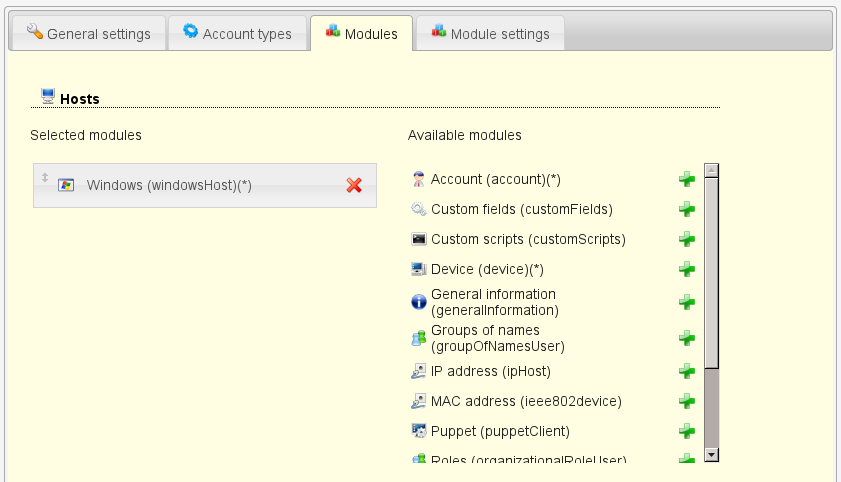
Task: Click the Windows module drag handle
Action: tap(45, 178)
